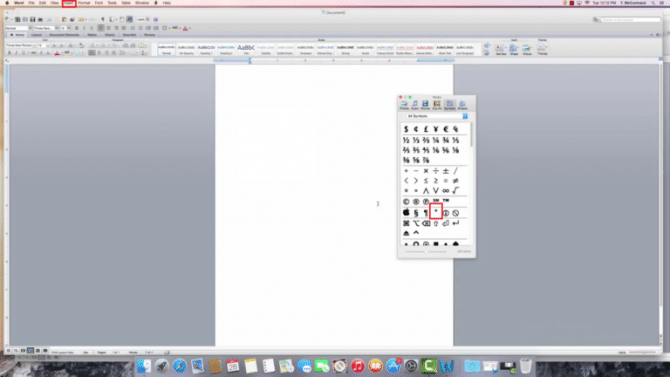
Task: Toggle Italic on the Formatting toolbar
Action: [84, 28]
